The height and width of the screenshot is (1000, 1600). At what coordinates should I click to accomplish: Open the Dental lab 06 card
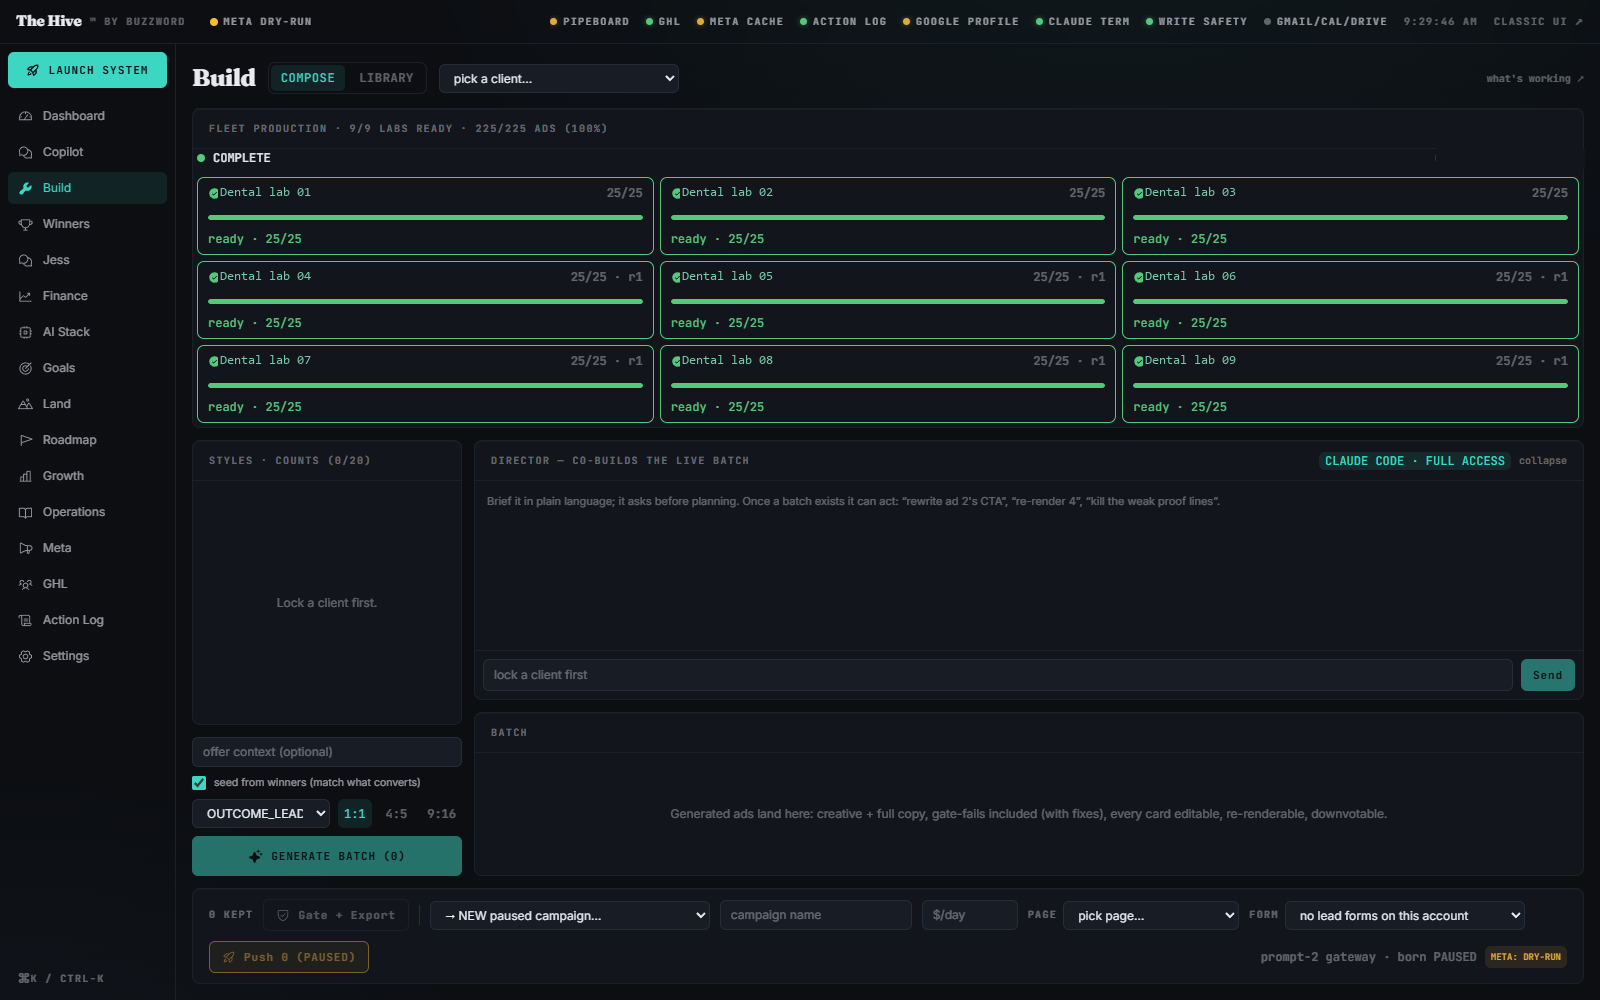pyautogui.click(x=1350, y=300)
